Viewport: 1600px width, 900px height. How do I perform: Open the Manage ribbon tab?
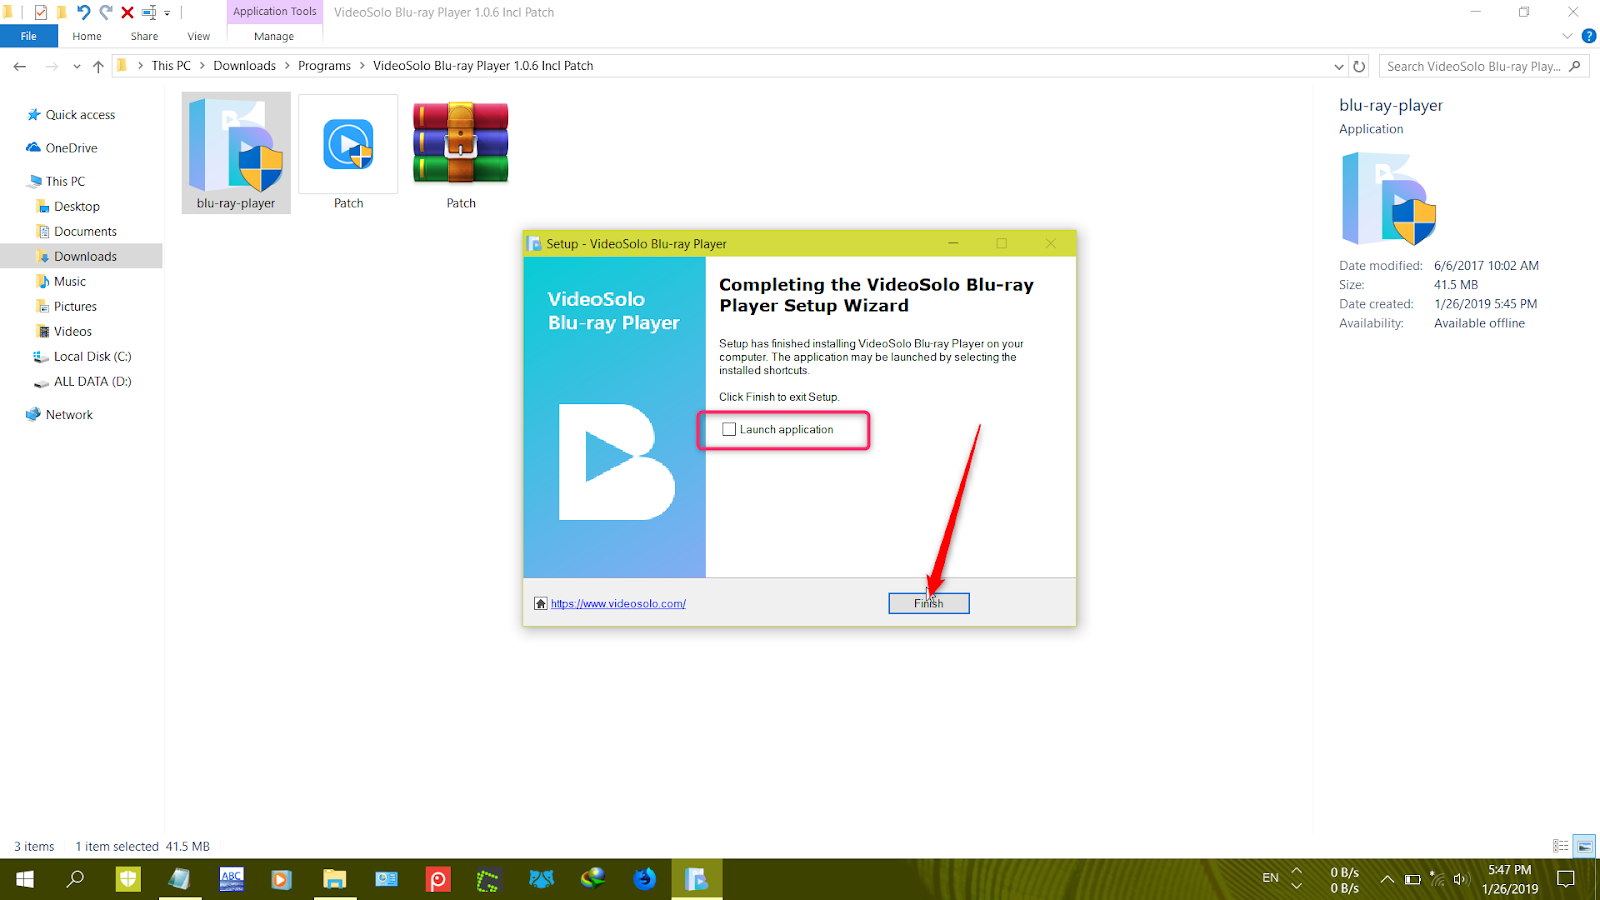274,36
